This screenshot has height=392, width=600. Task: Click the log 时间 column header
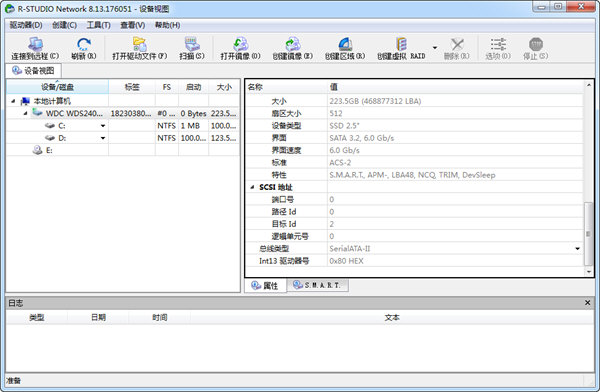(x=160, y=317)
